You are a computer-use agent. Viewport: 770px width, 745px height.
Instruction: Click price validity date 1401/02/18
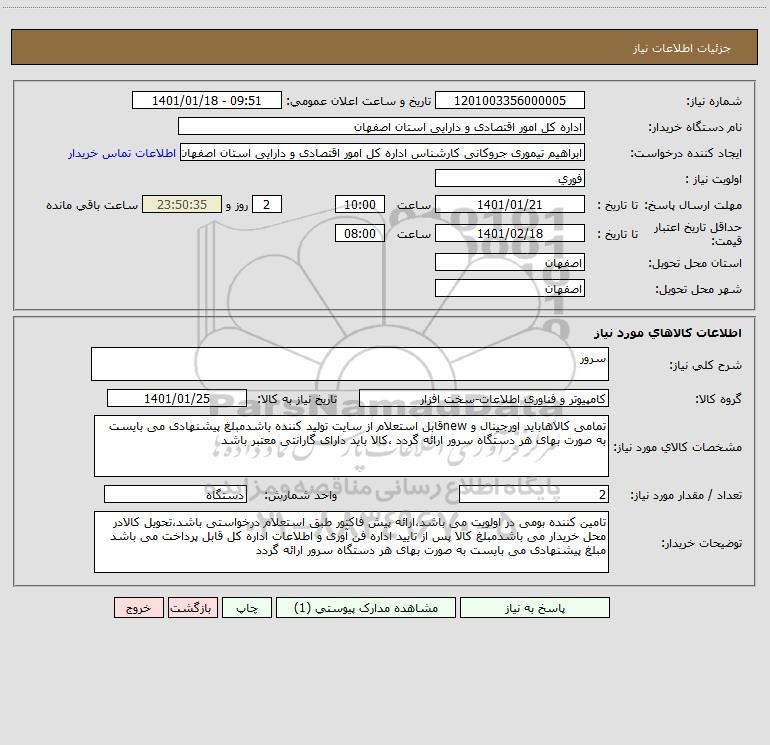pos(510,233)
